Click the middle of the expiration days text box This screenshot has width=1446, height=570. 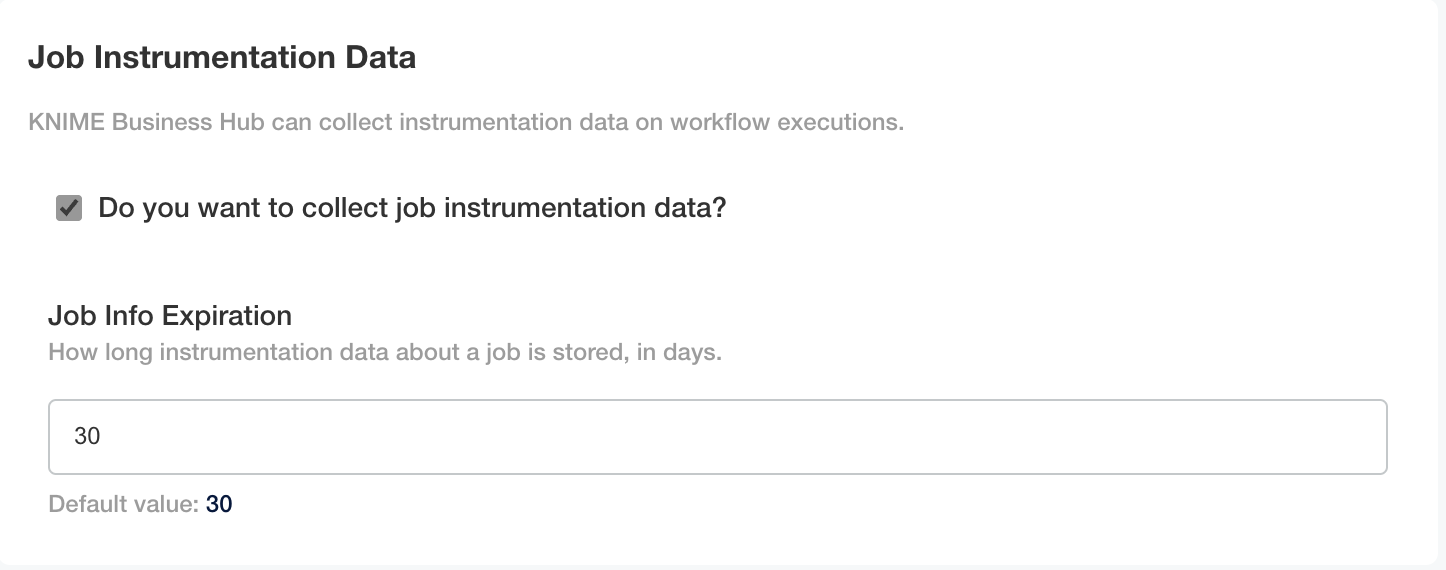(717, 437)
